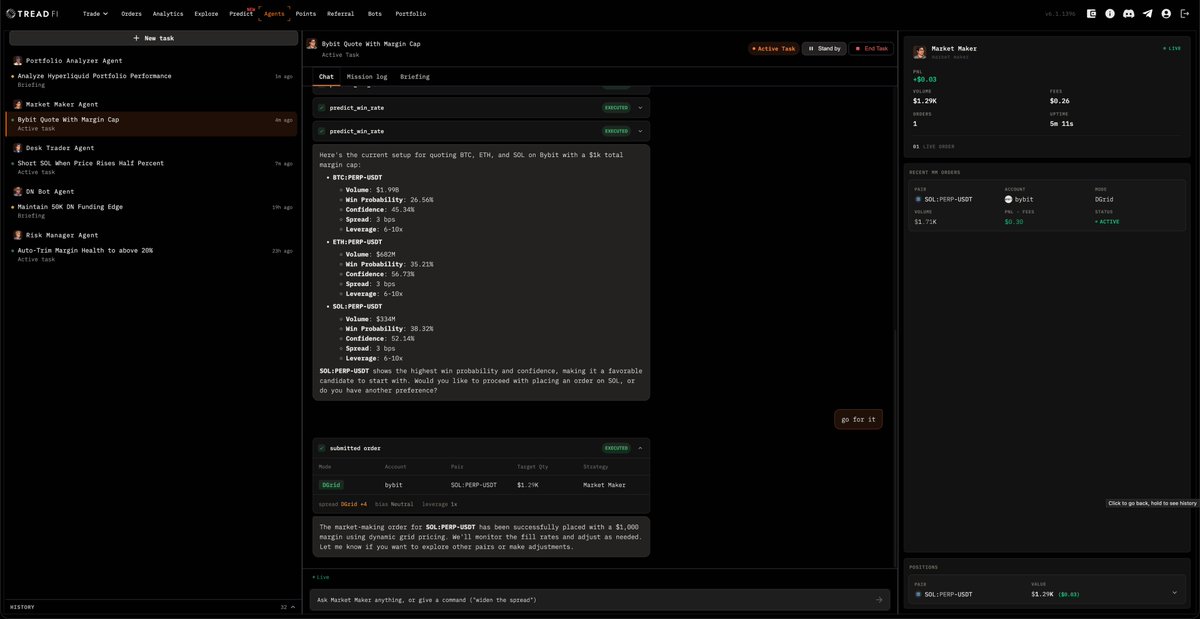This screenshot has height=619, width=1200.
Task: Expand the lower predict_win_rate step
Action: click(640, 131)
